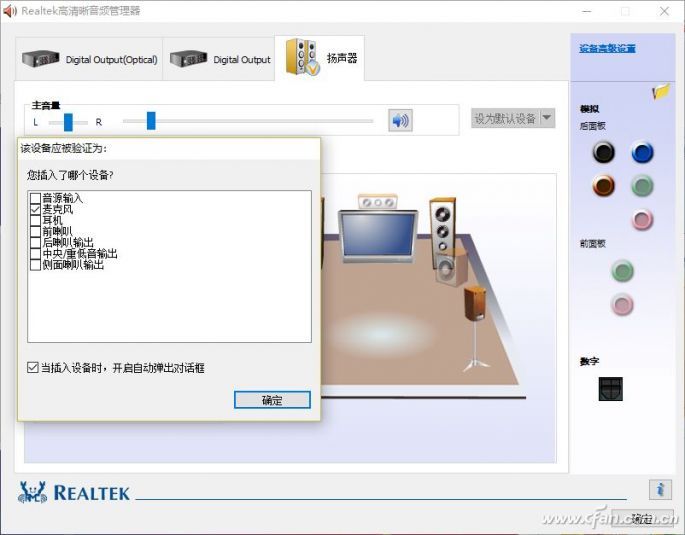The image size is (685, 535).
Task: Click the center speaker above the monitor
Action: pos(377,202)
